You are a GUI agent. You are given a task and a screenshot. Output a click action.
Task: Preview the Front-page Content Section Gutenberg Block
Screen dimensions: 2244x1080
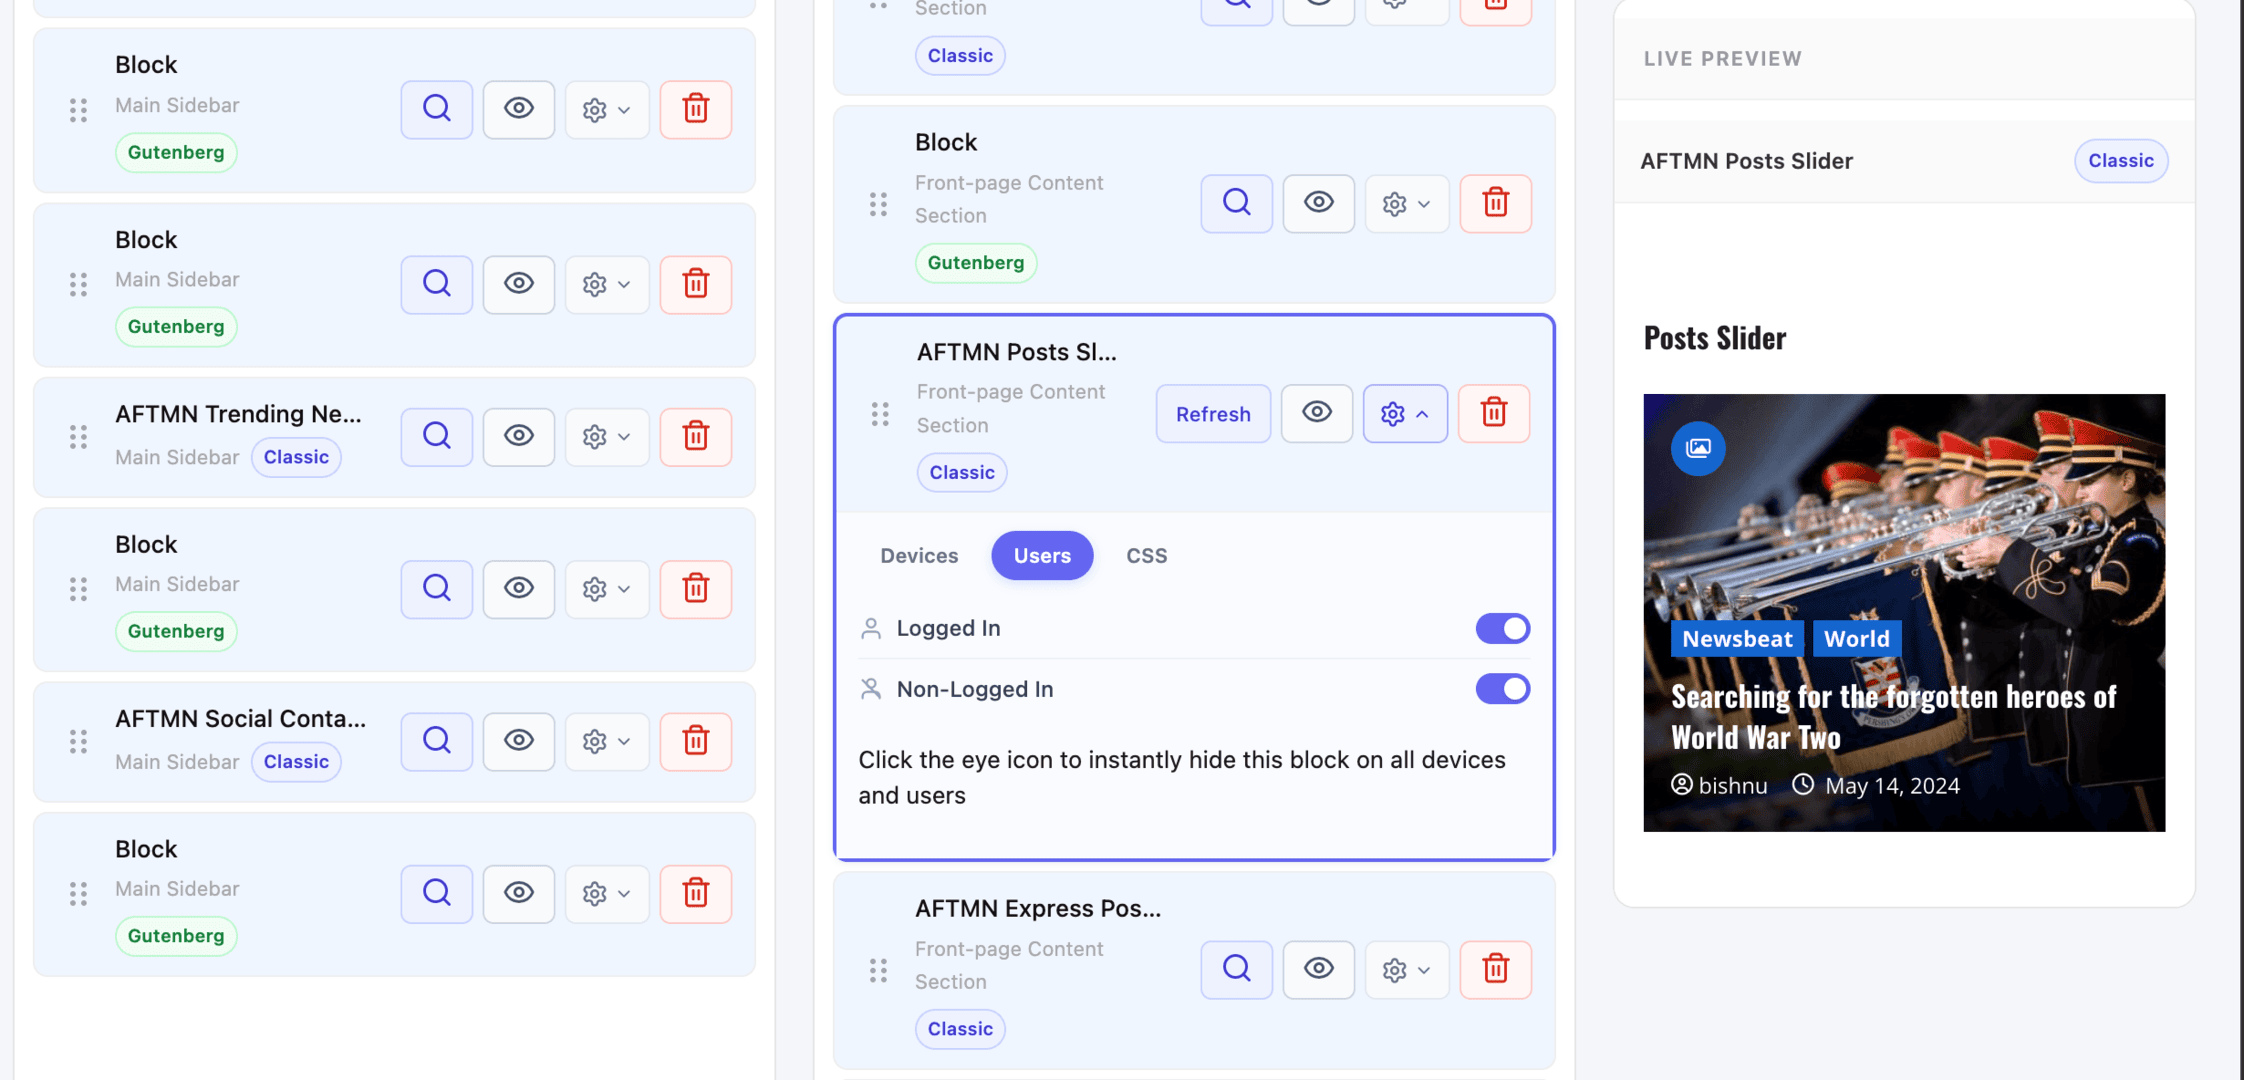coord(1237,204)
